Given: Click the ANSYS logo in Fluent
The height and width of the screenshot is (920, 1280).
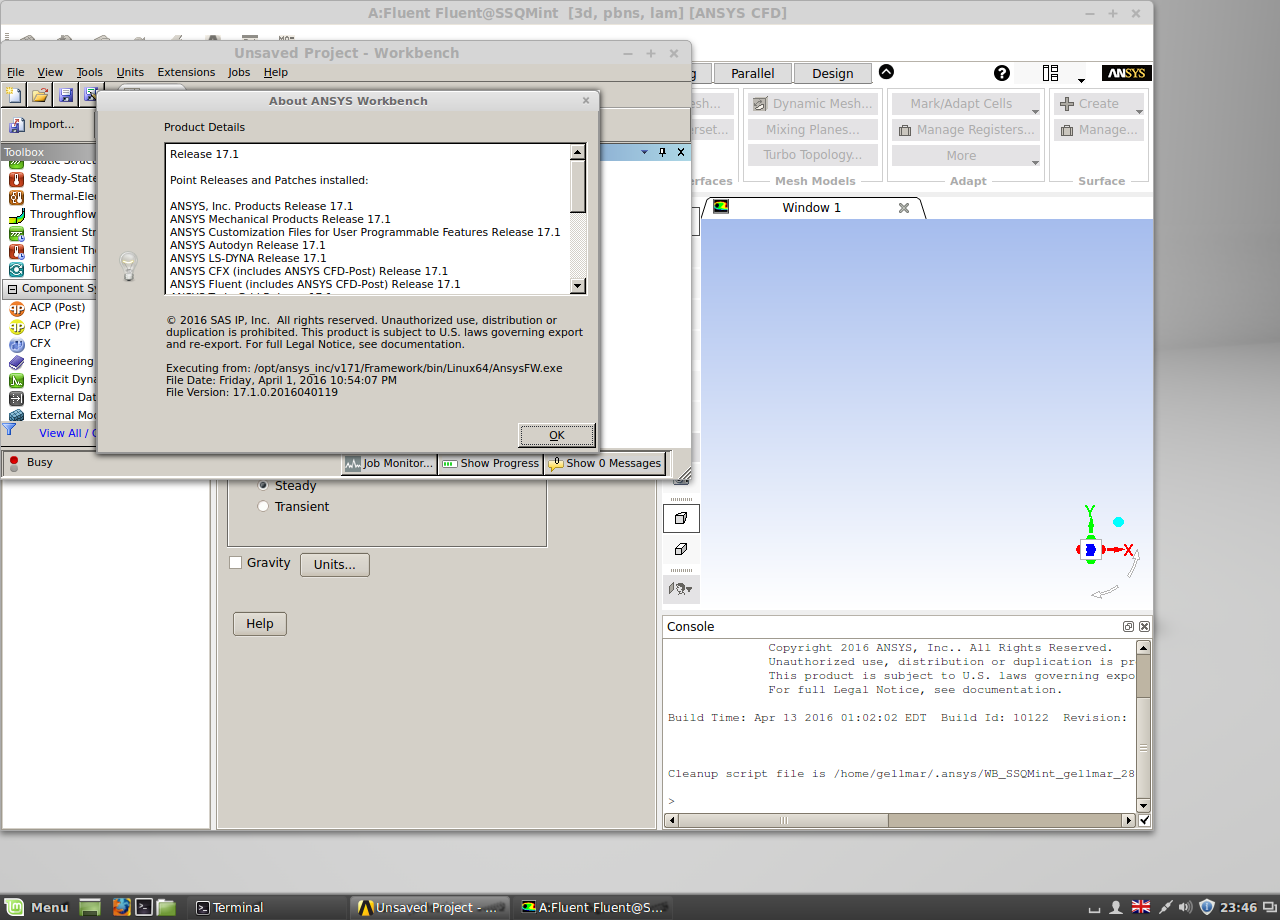Looking at the screenshot, I should click(x=1126, y=73).
